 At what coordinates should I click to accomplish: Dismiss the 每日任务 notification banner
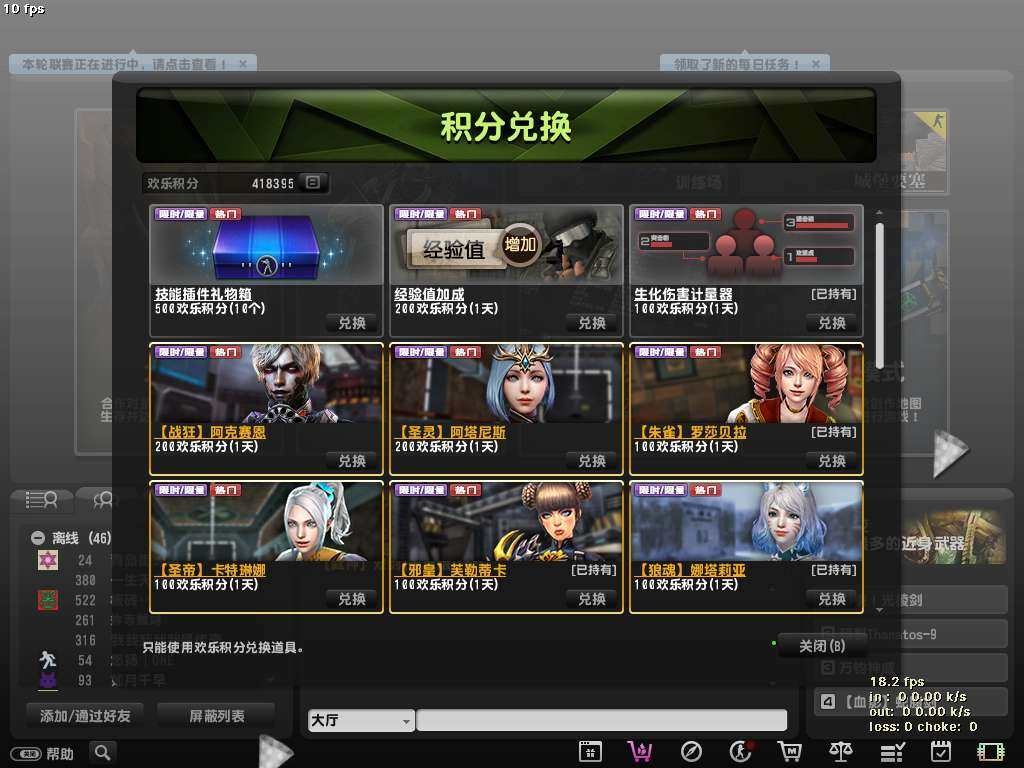[x=816, y=64]
